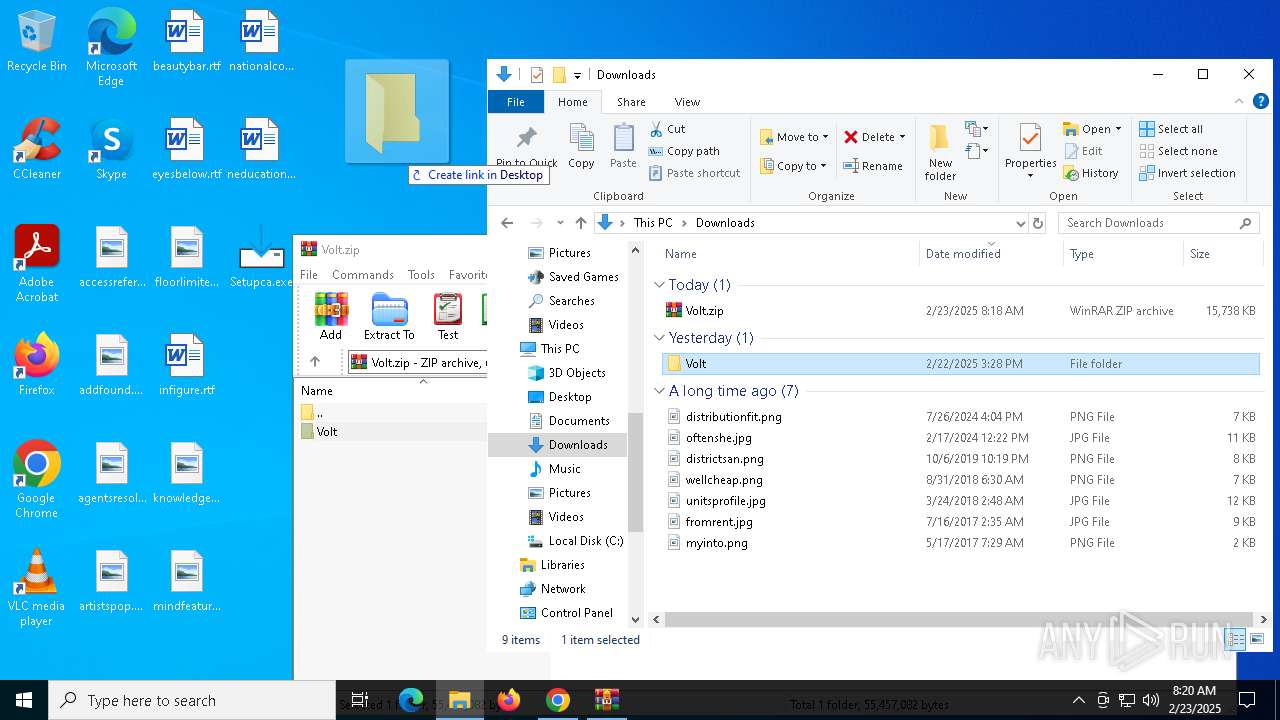Screen dimensions: 1280x720
Task: Click WinRAR Extract To icon
Action: point(389,316)
